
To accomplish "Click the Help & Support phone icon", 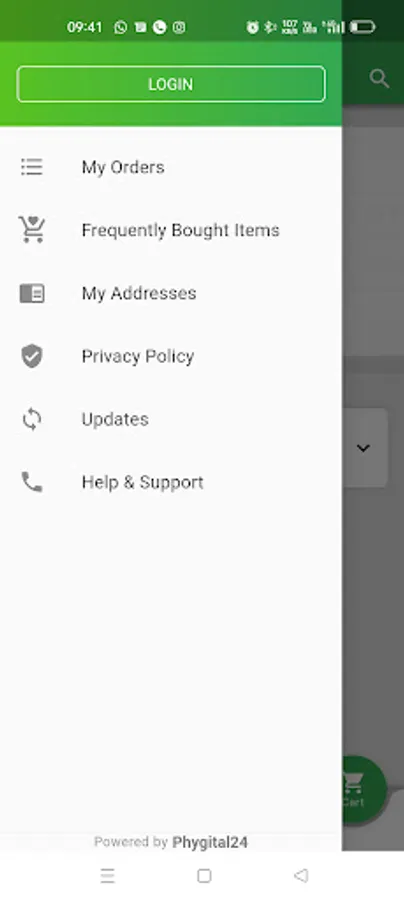I will point(32,482).
